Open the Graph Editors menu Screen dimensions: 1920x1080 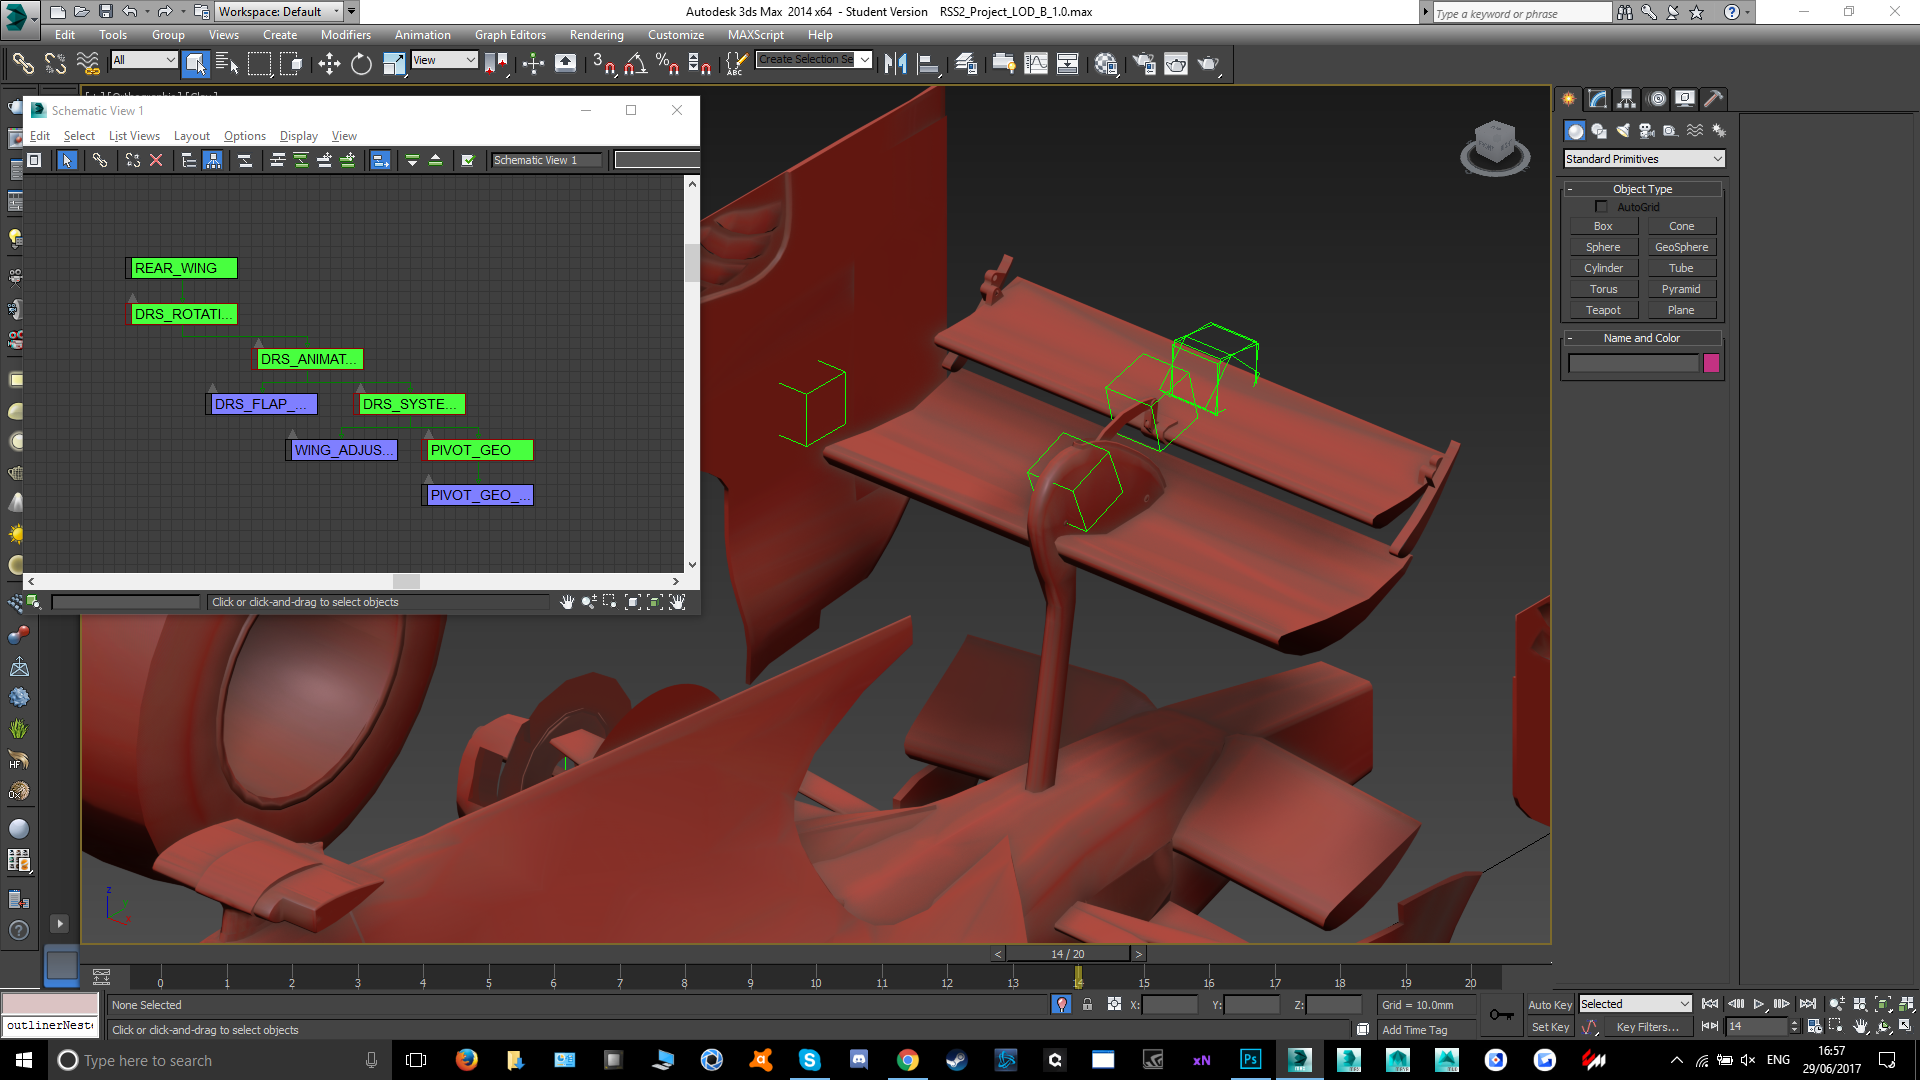(x=510, y=35)
